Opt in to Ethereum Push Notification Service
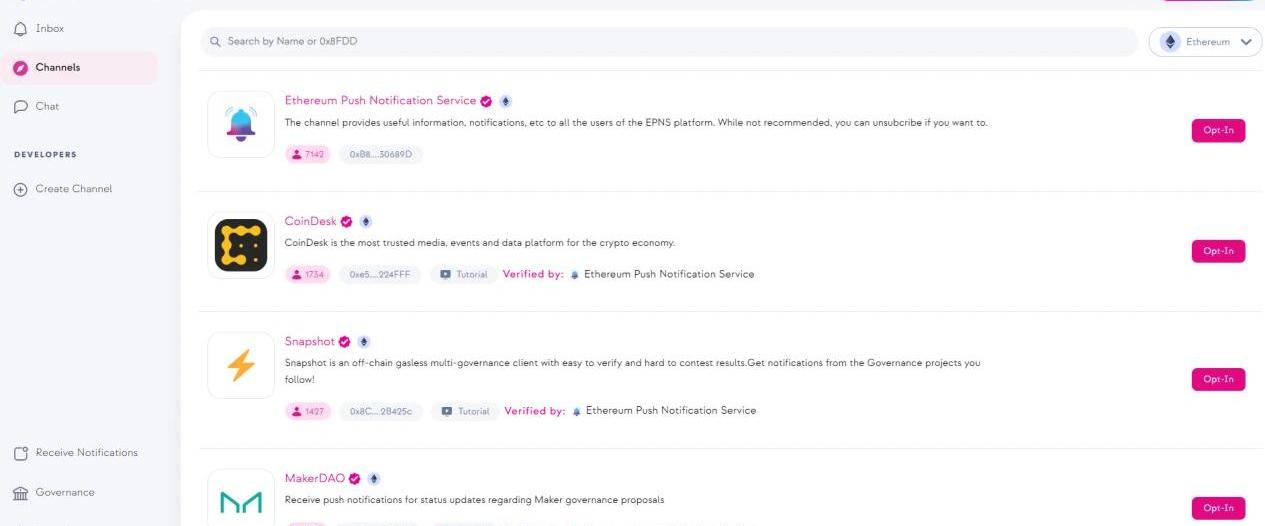 tap(1218, 131)
